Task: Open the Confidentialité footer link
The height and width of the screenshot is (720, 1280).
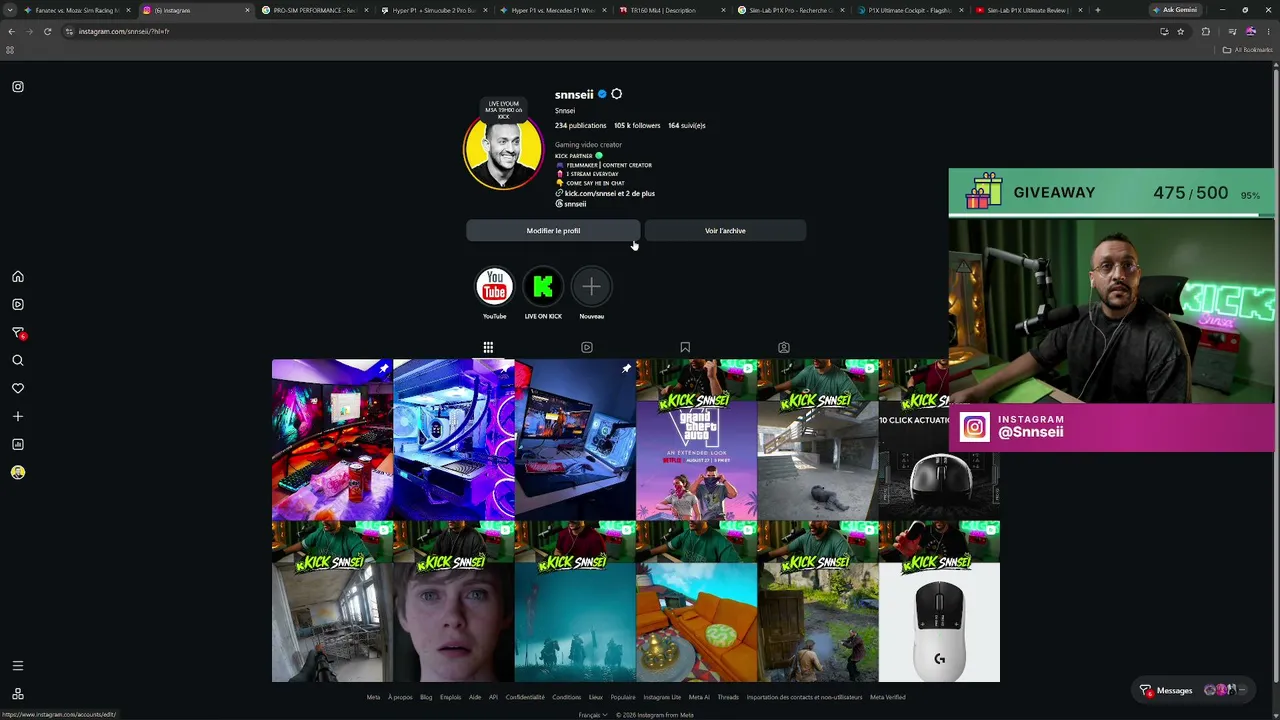Action: [x=525, y=697]
